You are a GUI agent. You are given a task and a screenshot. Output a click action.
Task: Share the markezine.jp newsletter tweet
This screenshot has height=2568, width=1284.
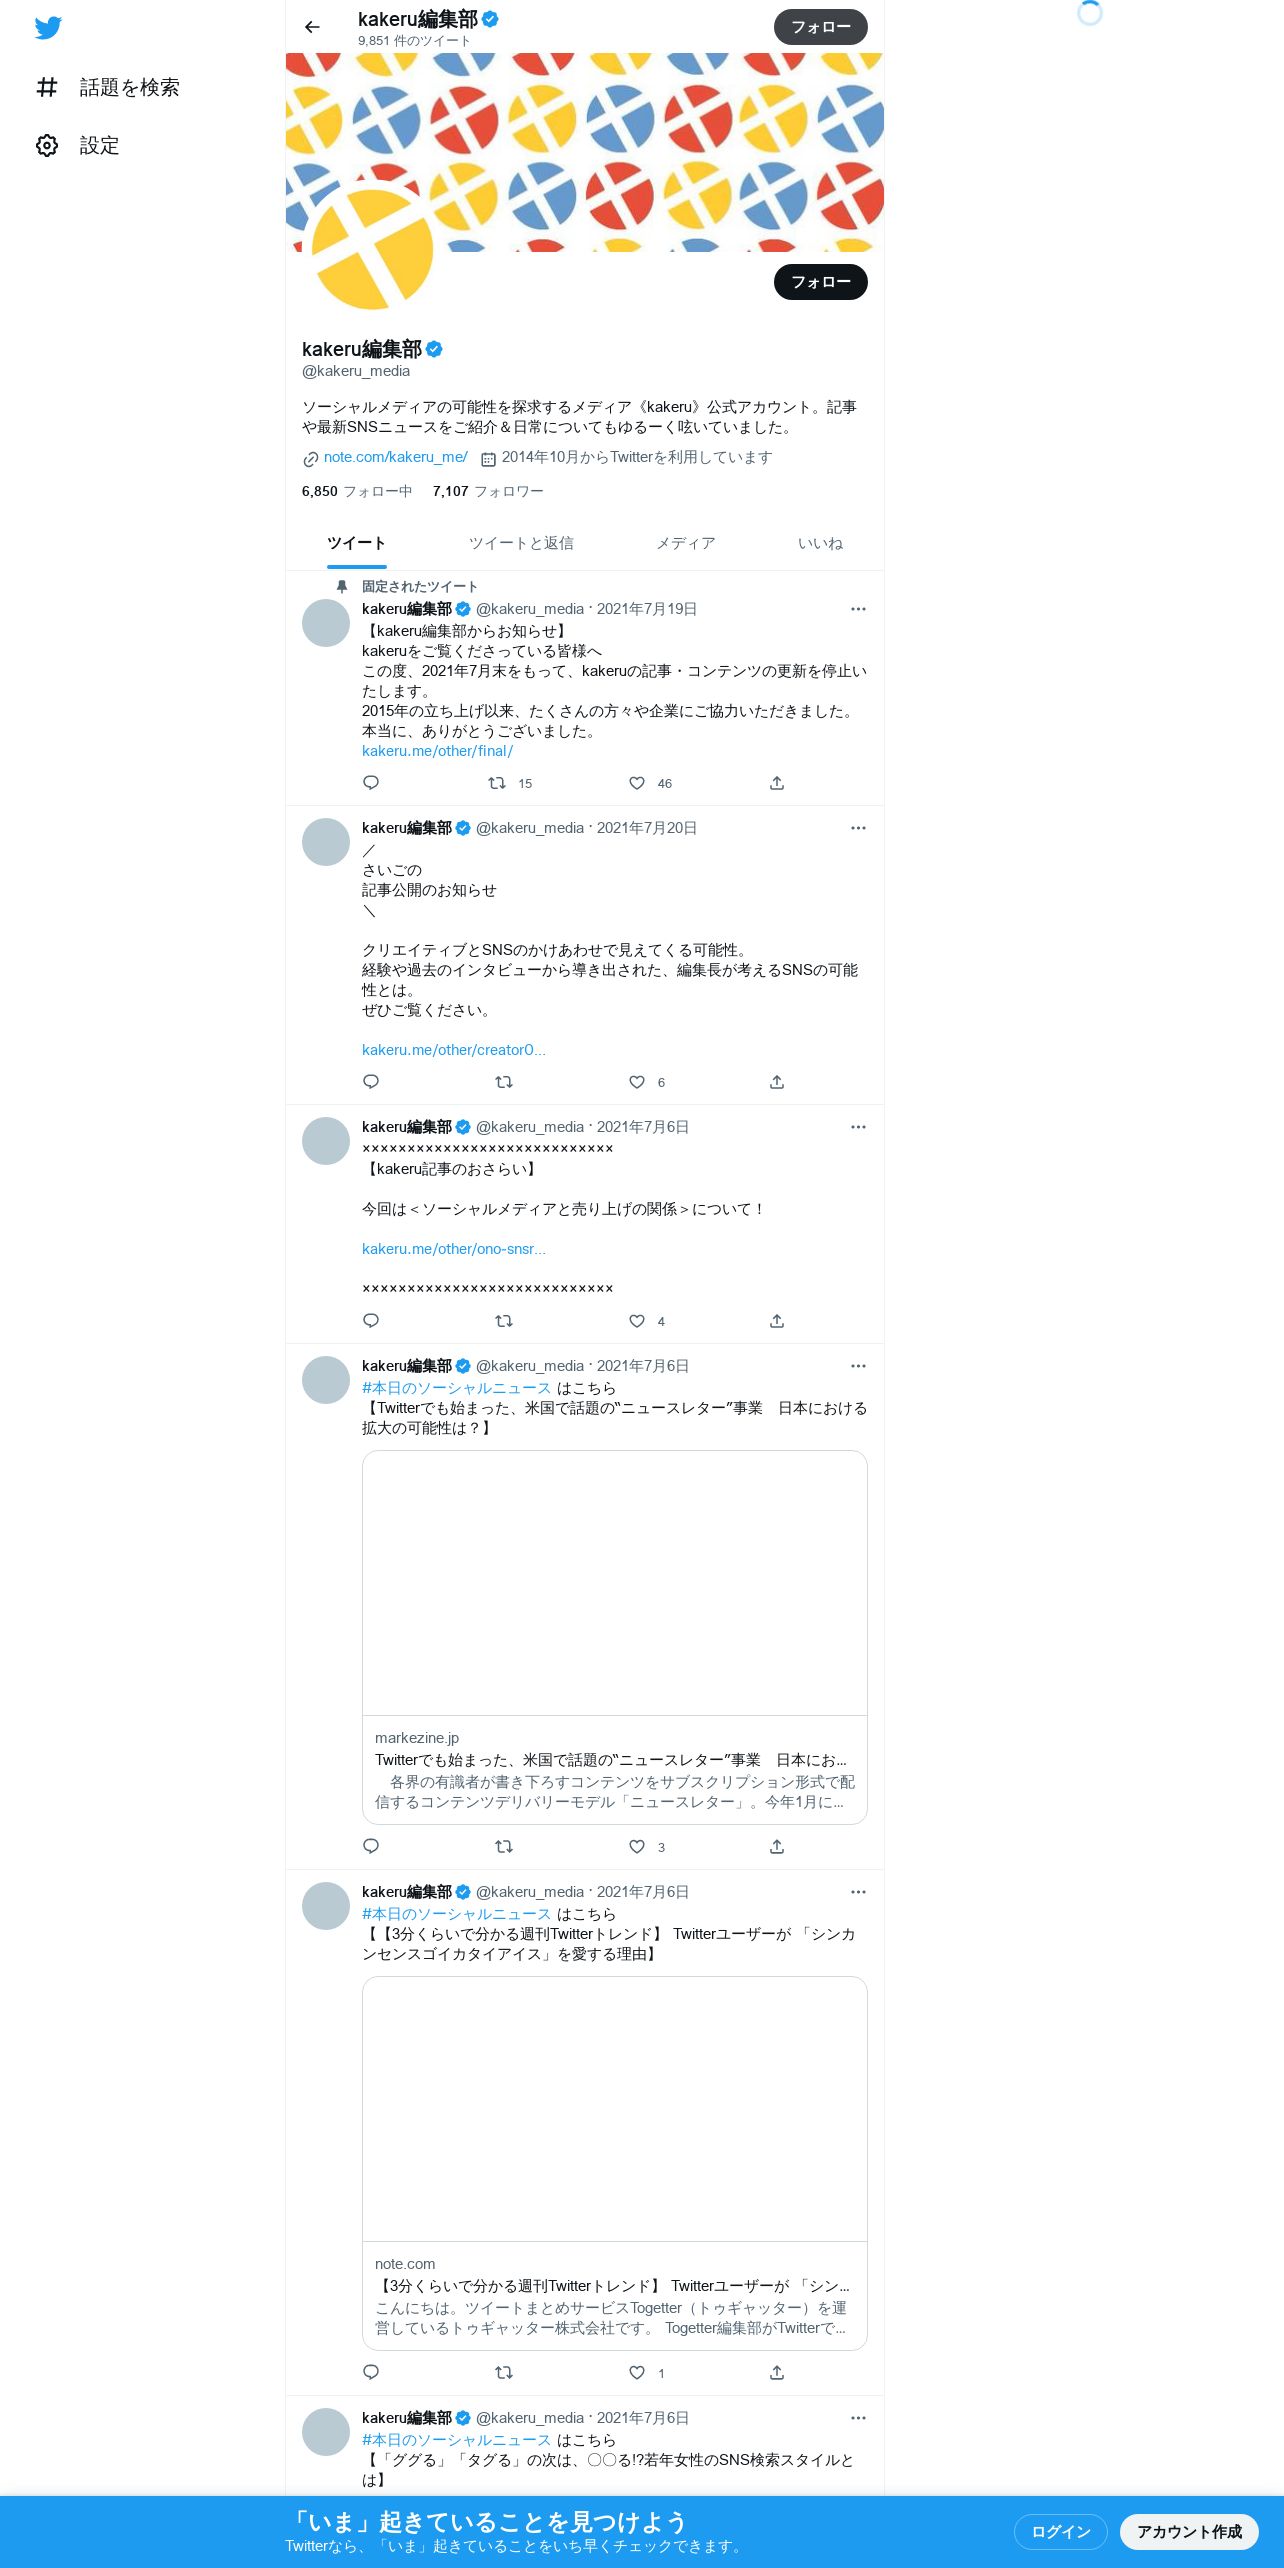tap(777, 1846)
